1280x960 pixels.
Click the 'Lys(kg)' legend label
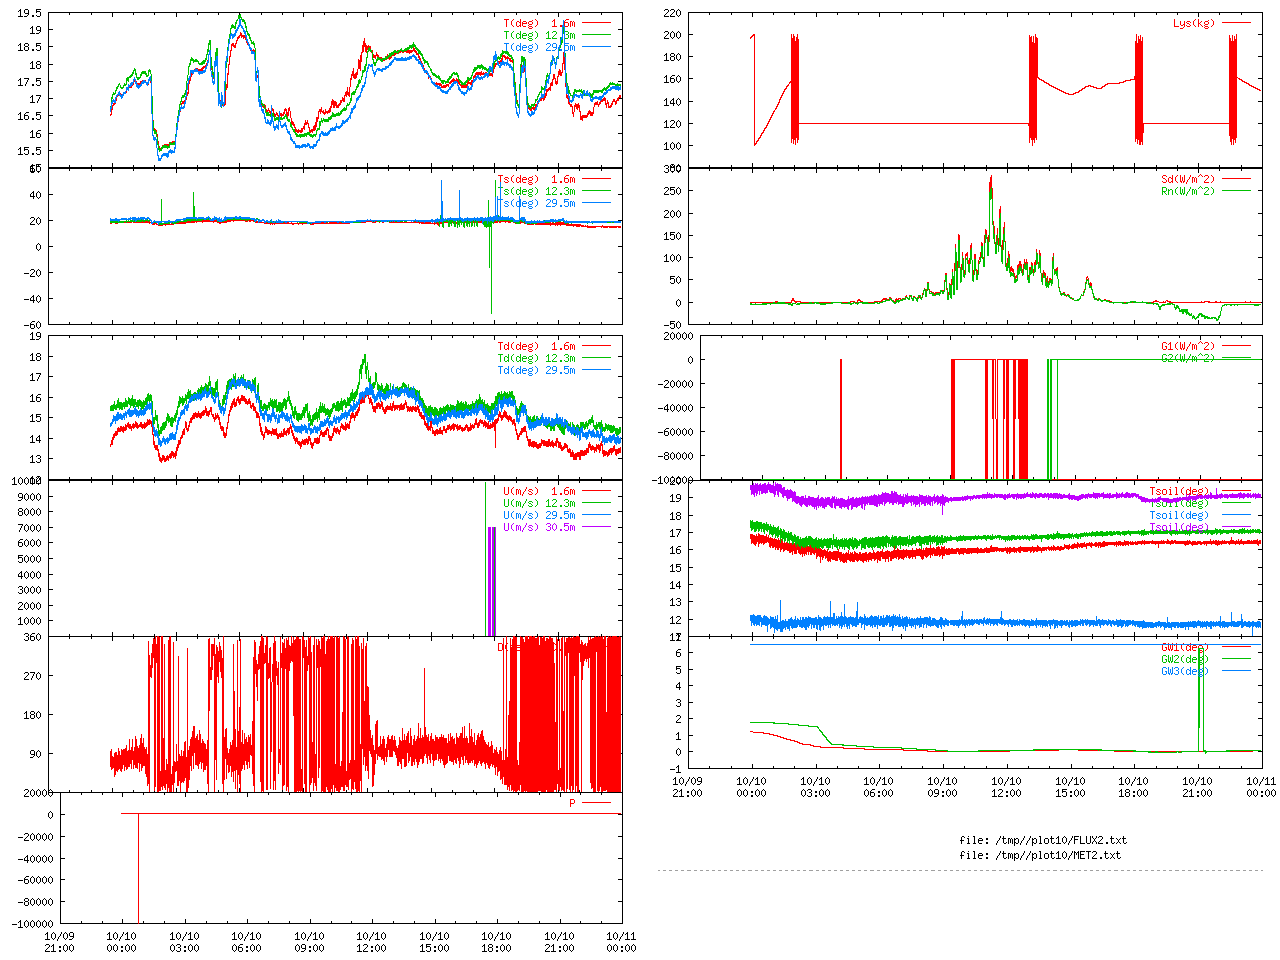click(1194, 23)
